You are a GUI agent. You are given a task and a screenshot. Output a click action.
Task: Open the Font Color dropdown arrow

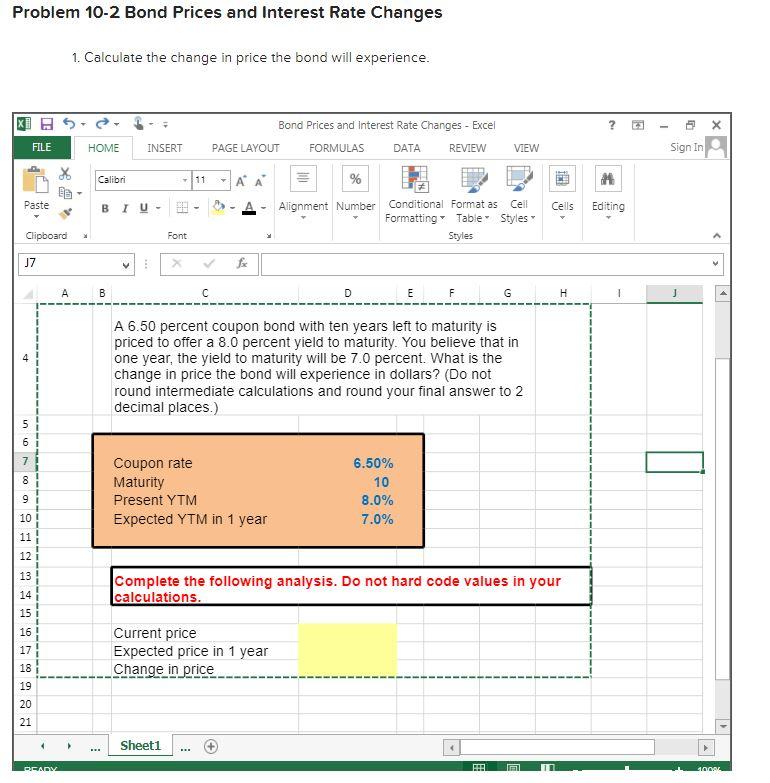[x=264, y=208]
